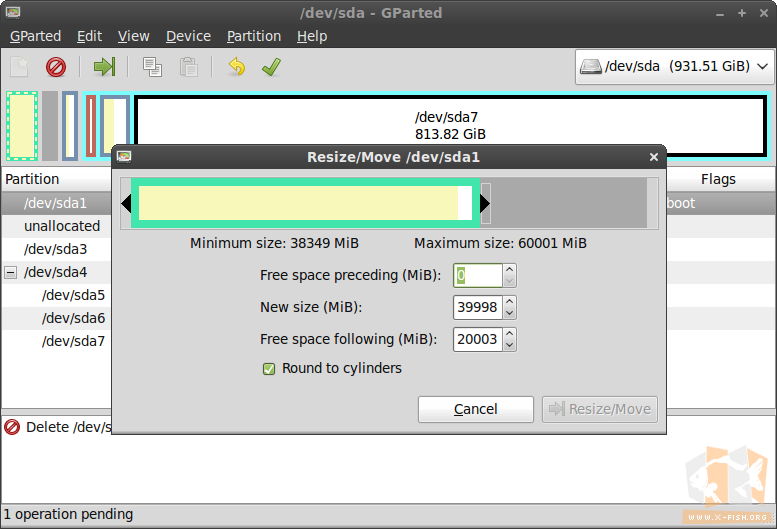Click the red-bordered partition block in disk map
The height and width of the screenshot is (529, 777).
91,126
